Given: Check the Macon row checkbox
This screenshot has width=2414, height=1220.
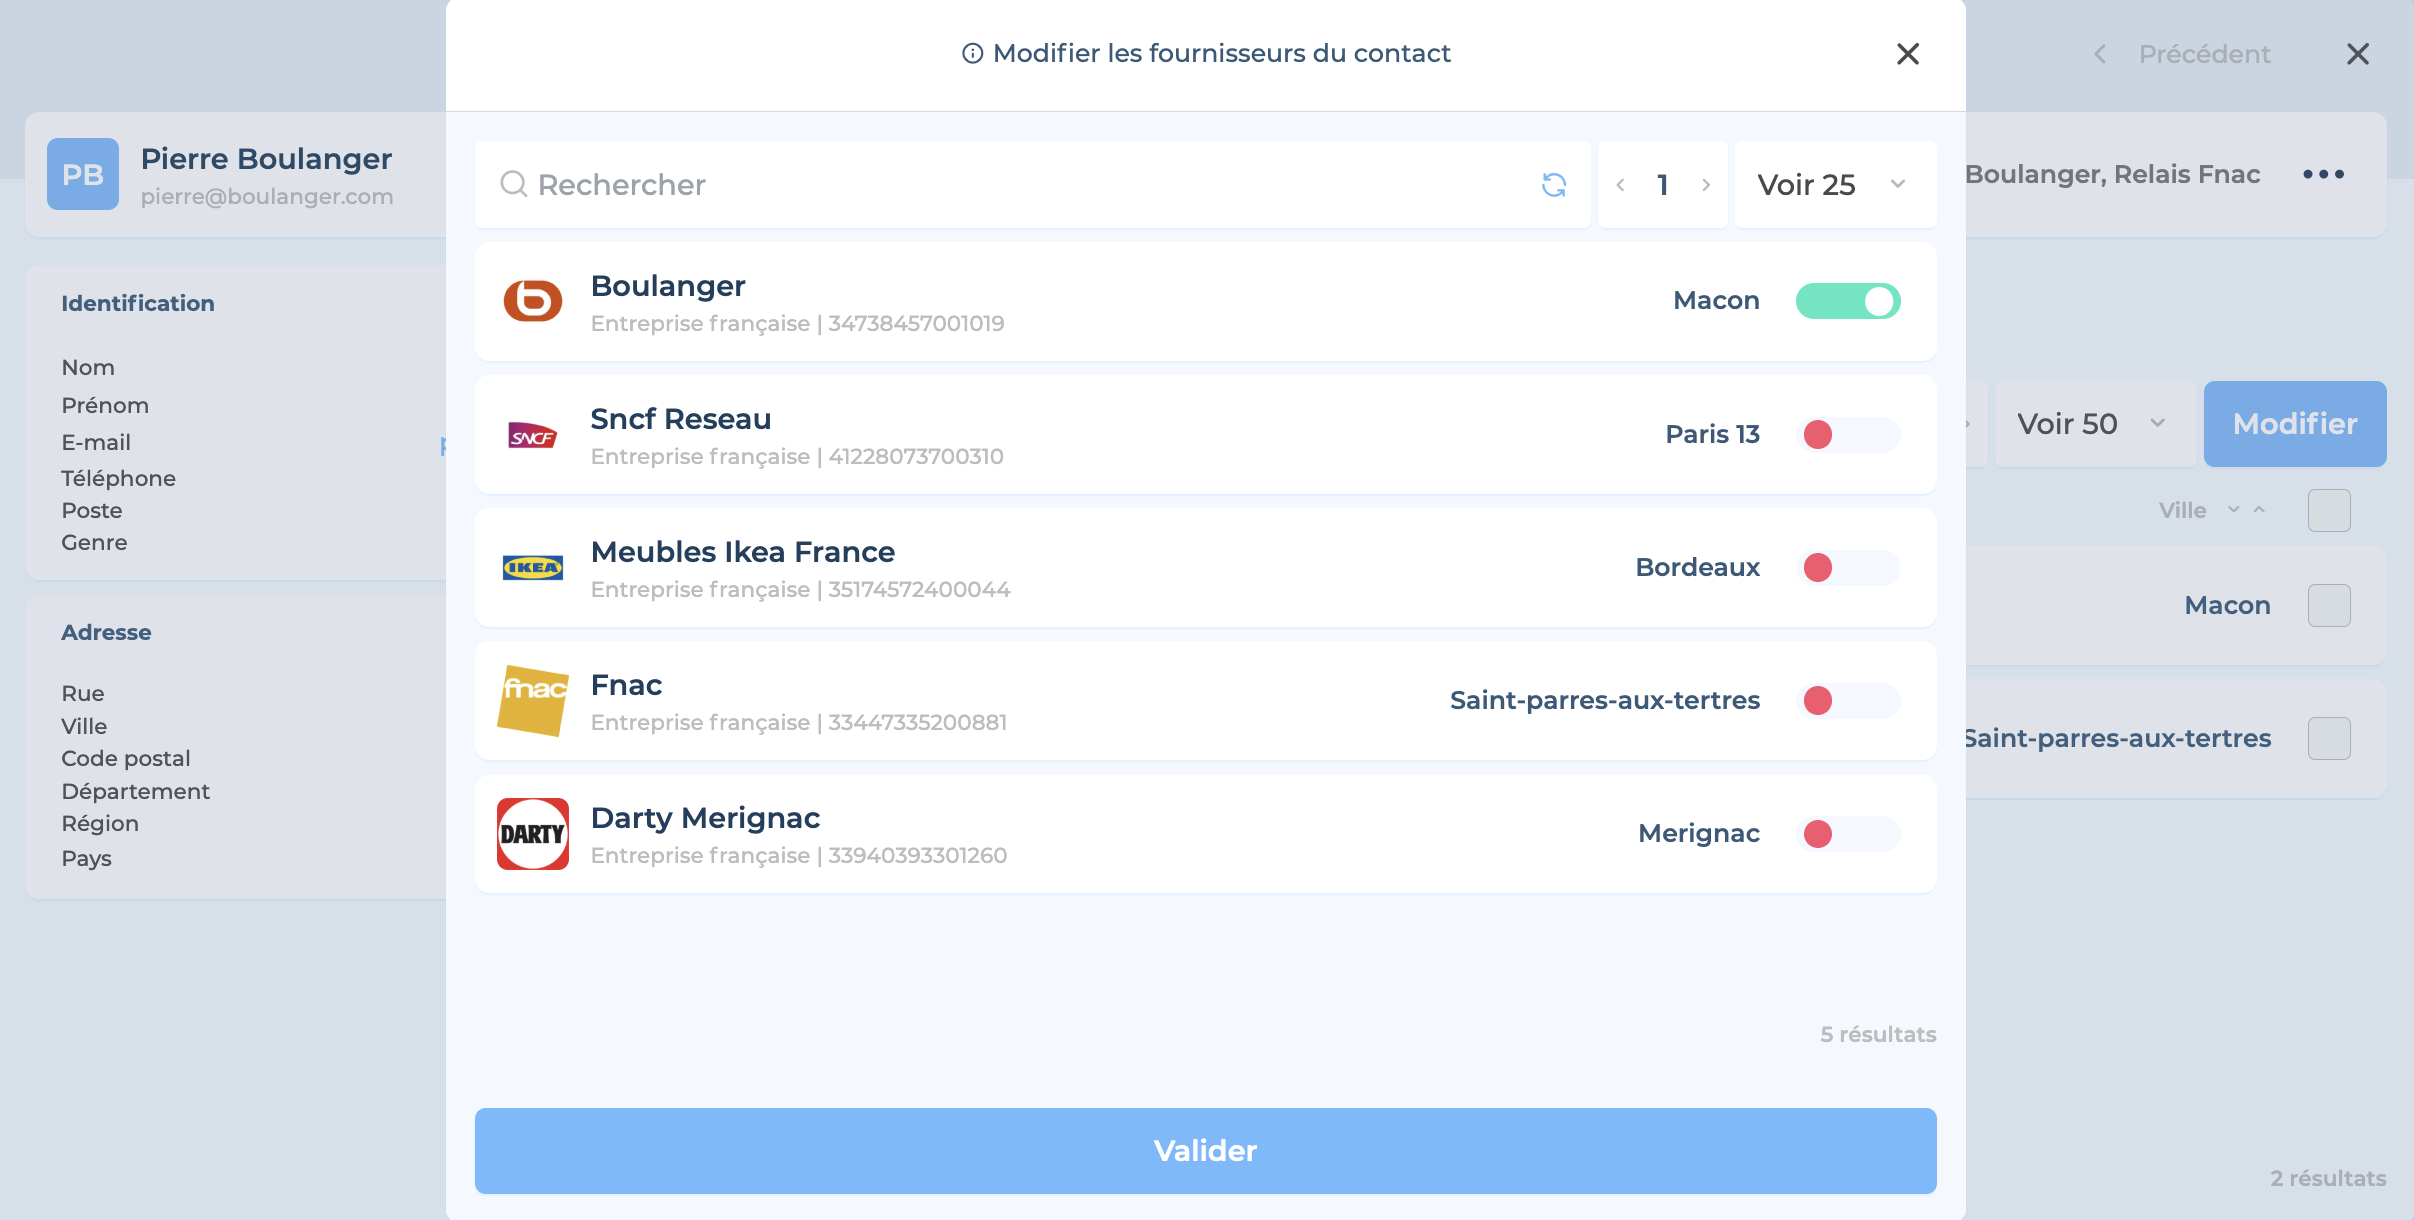Looking at the screenshot, I should 2329,606.
